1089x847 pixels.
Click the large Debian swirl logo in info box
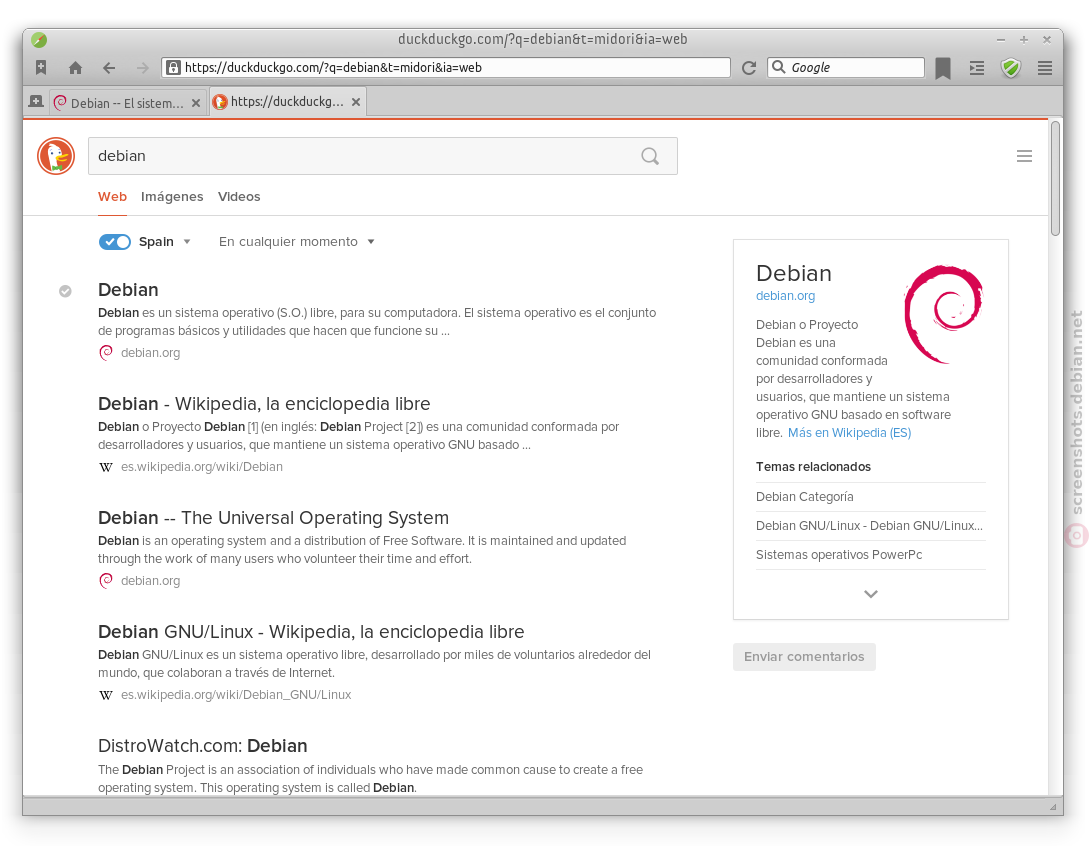tap(943, 314)
